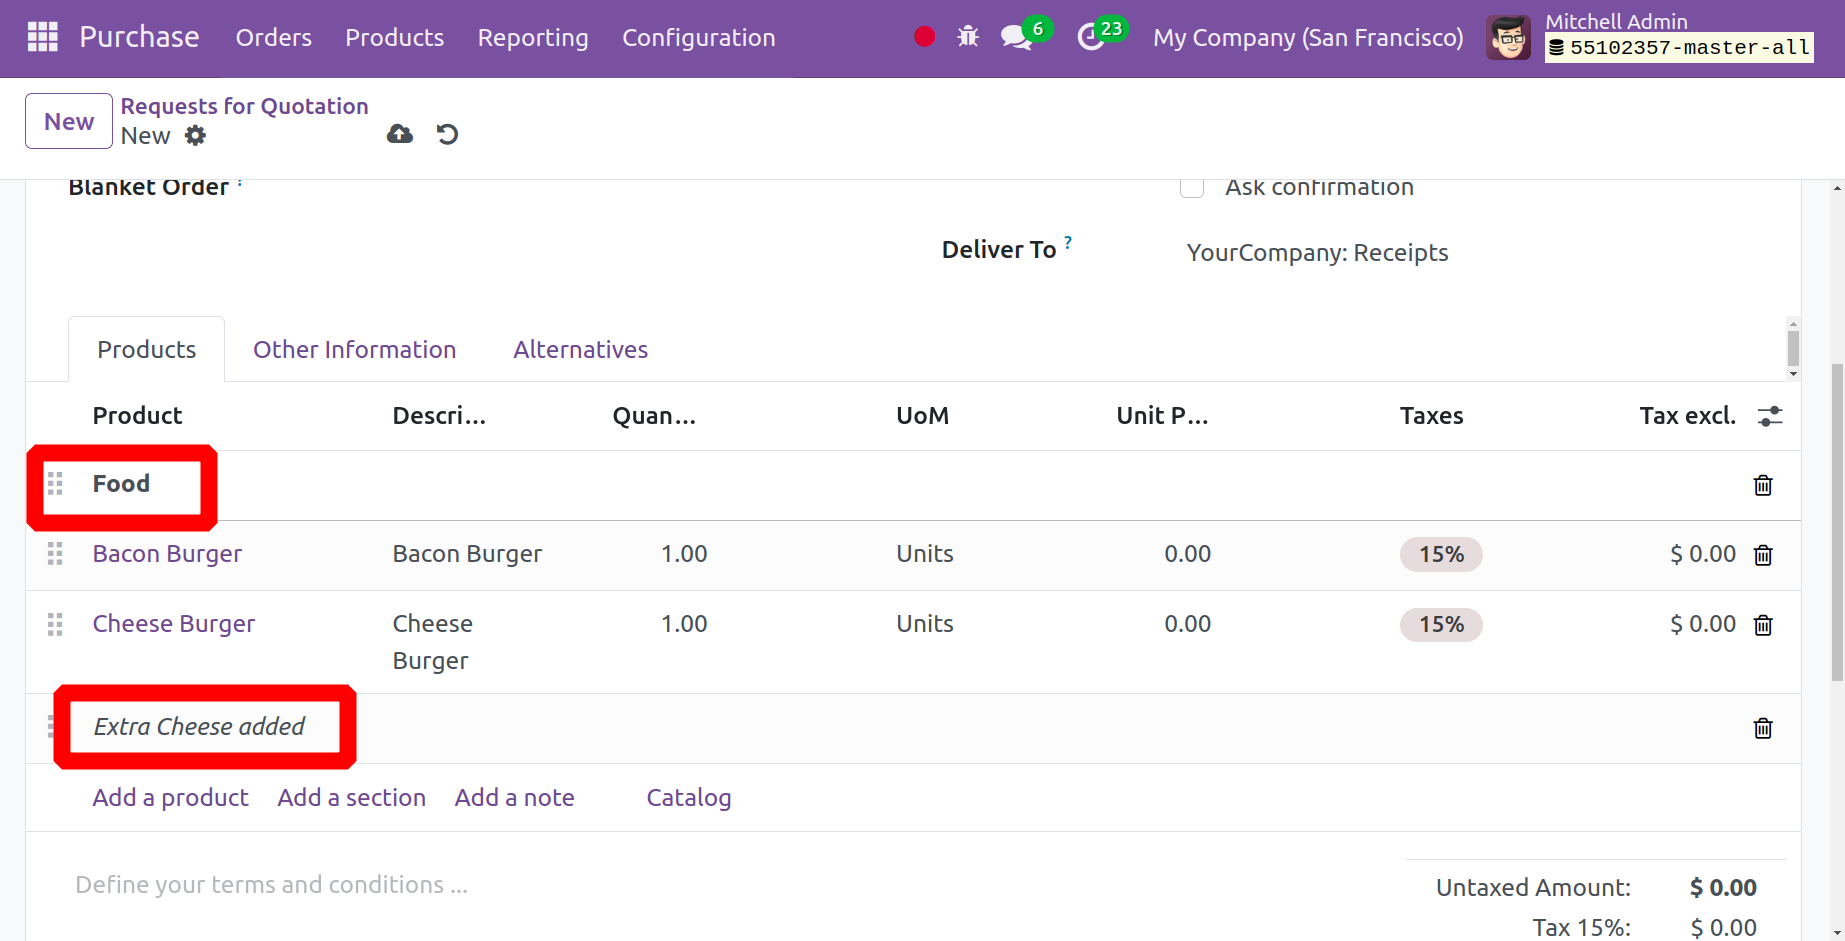
Task: Edit the Food section name
Action: (122, 484)
